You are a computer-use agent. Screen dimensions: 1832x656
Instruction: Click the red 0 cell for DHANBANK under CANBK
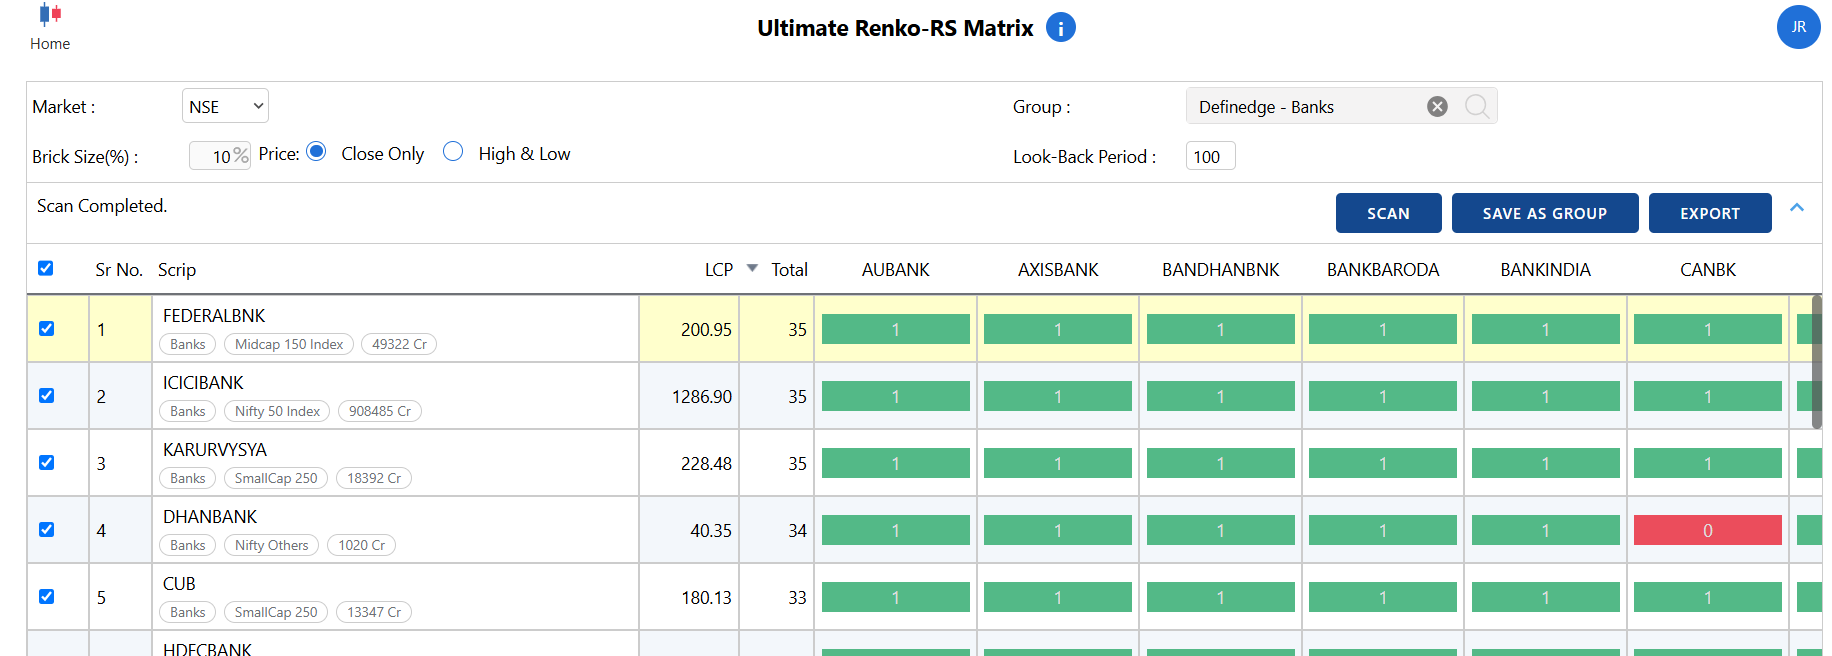click(1708, 530)
